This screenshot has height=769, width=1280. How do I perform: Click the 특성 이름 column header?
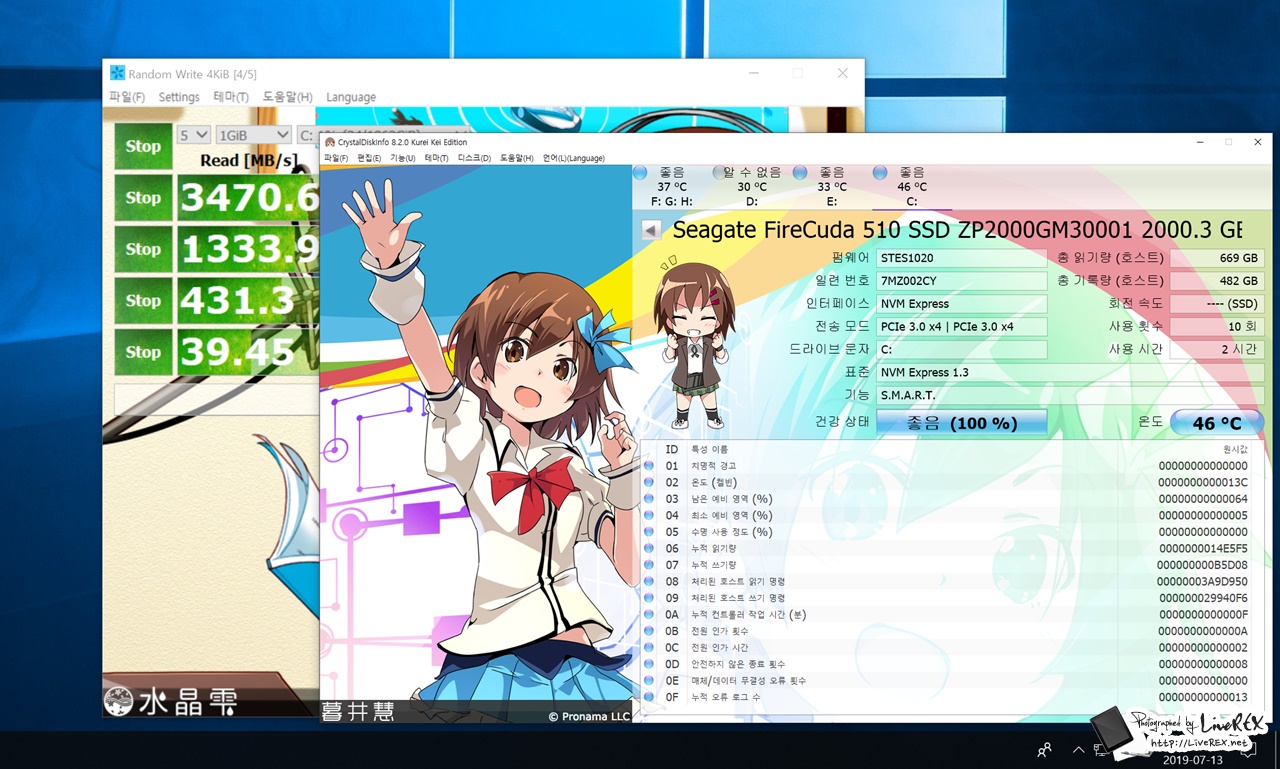(710, 450)
